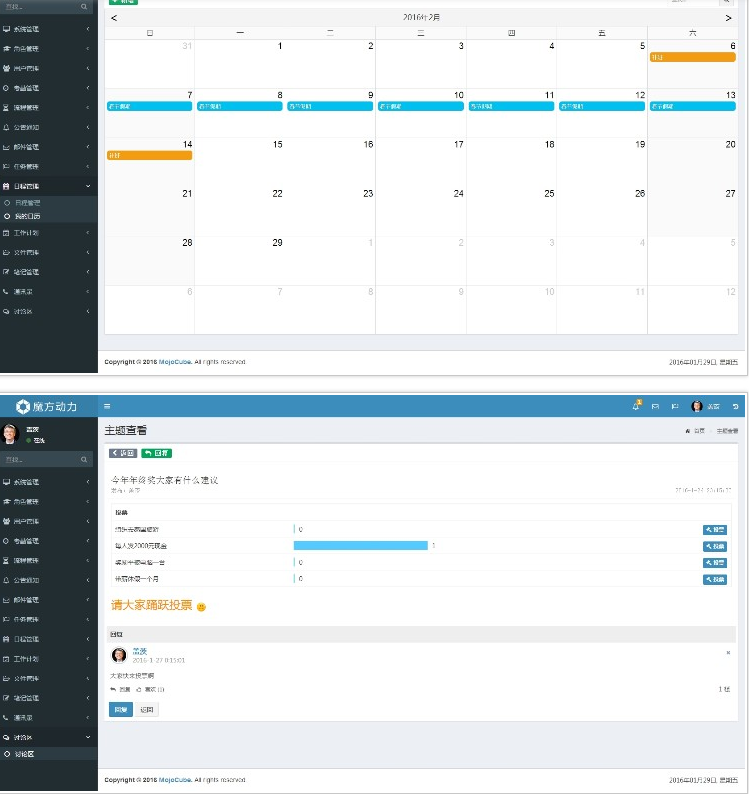Open the envelope mail icon in the header
Screen dimensions: 749x794
[x=656, y=406]
